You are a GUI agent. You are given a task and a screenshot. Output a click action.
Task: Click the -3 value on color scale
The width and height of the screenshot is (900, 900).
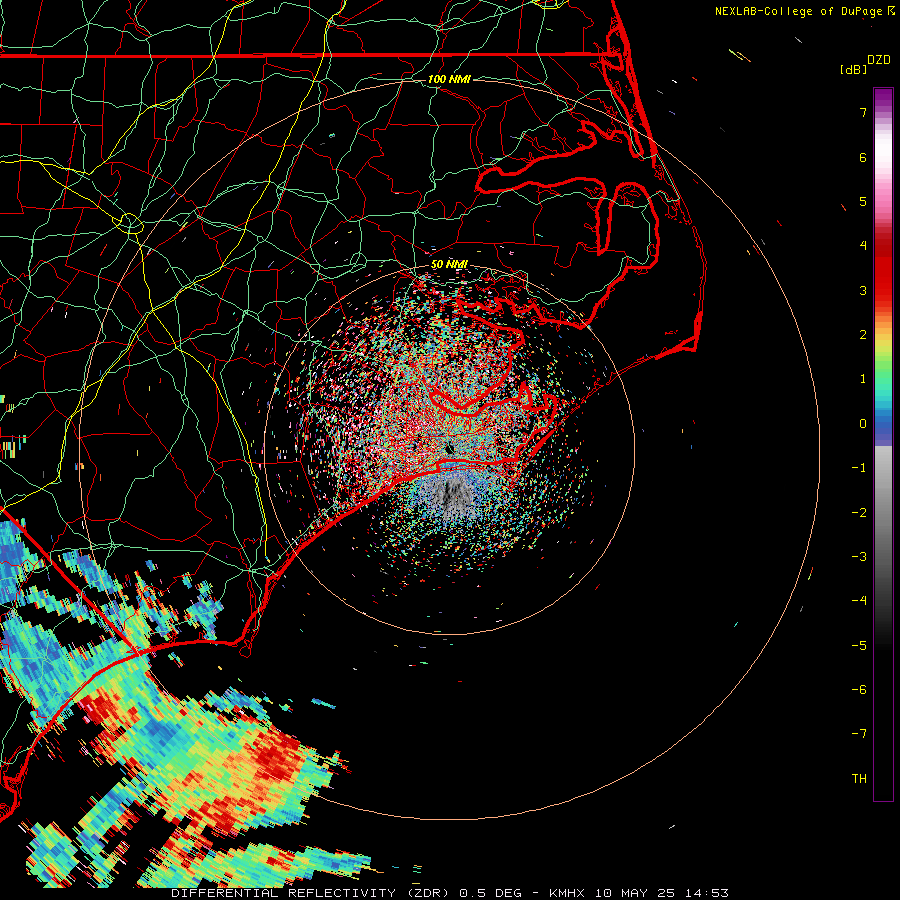pyautogui.click(x=859, y=557)
